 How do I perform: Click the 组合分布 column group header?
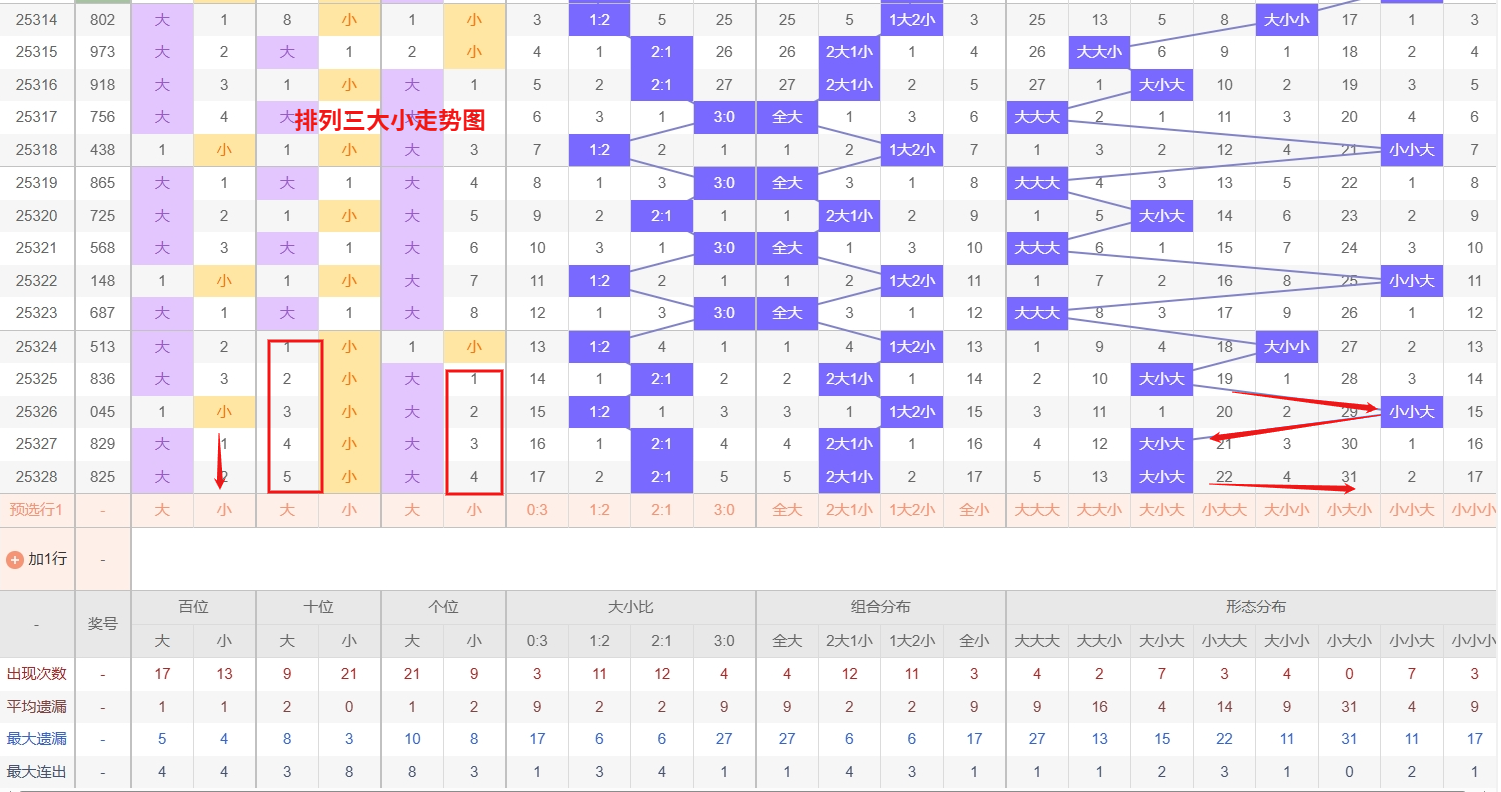[881, 607]
